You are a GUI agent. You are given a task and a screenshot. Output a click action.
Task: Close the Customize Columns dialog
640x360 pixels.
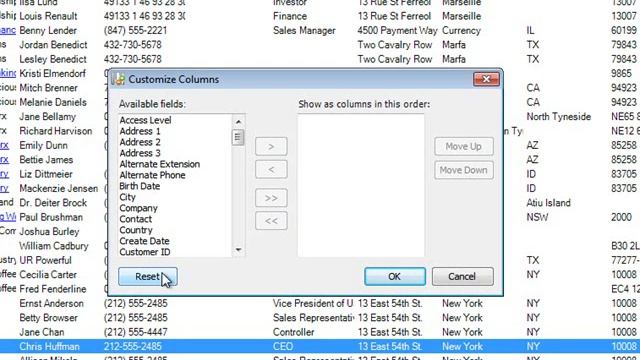486,79
